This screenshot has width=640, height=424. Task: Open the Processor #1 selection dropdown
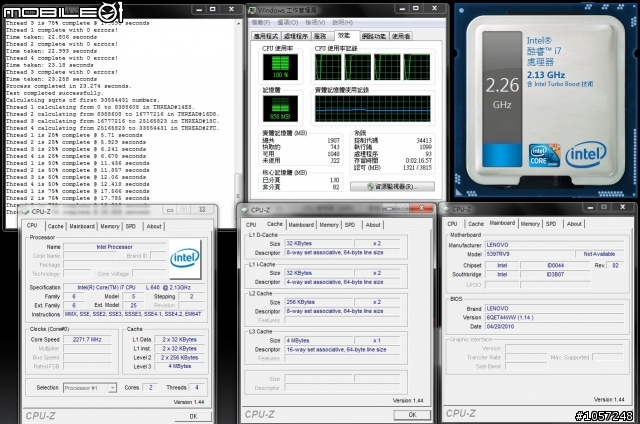click(x=90, y=388)
